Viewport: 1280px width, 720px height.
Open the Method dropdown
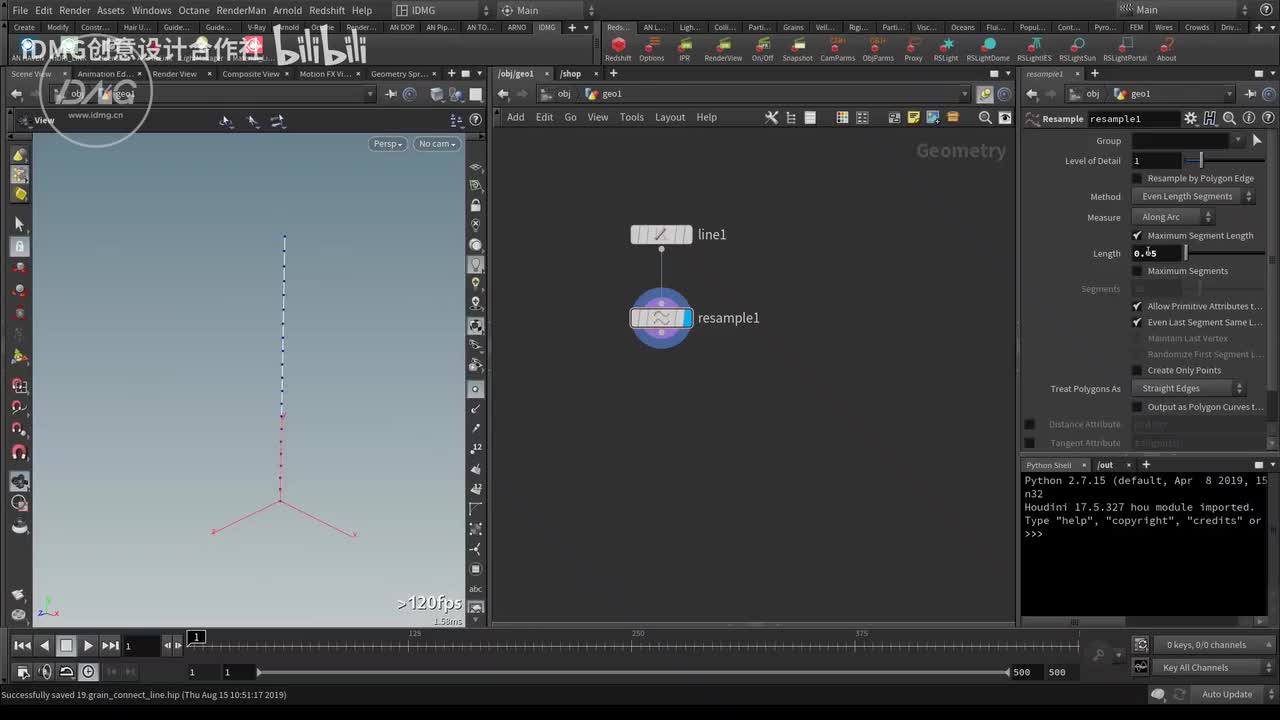(x=1193, y=197)
